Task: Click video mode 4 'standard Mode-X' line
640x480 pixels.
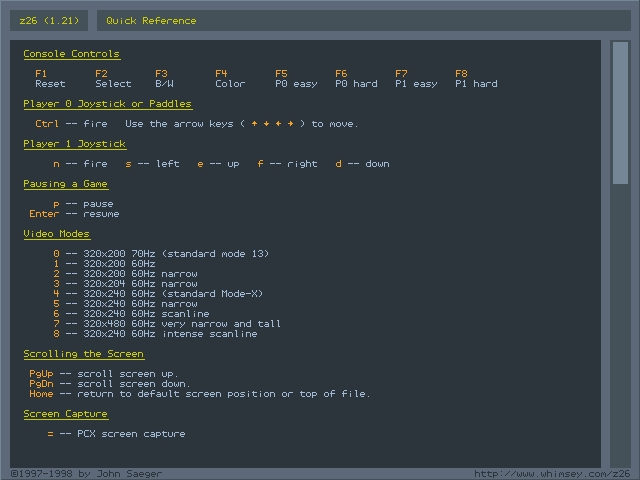Action: 158,294
